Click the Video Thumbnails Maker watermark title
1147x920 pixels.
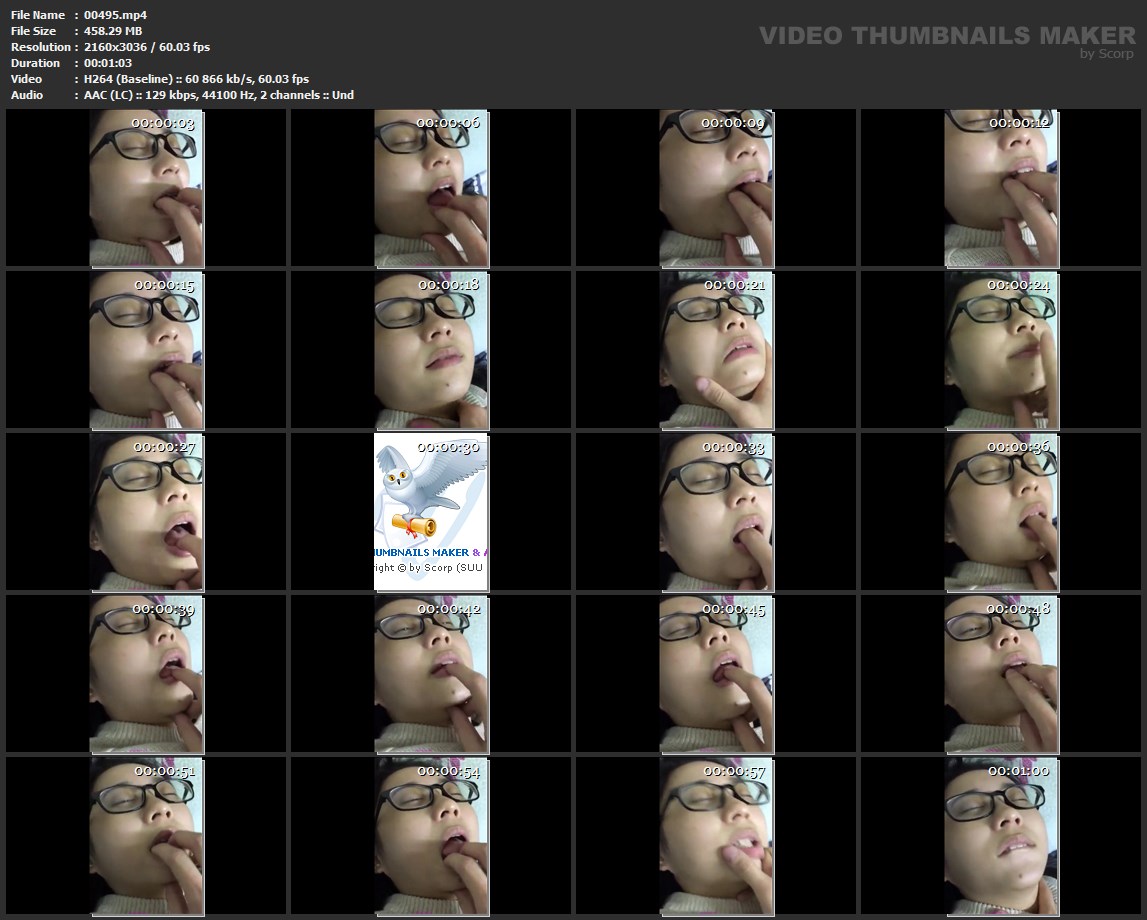946,36
